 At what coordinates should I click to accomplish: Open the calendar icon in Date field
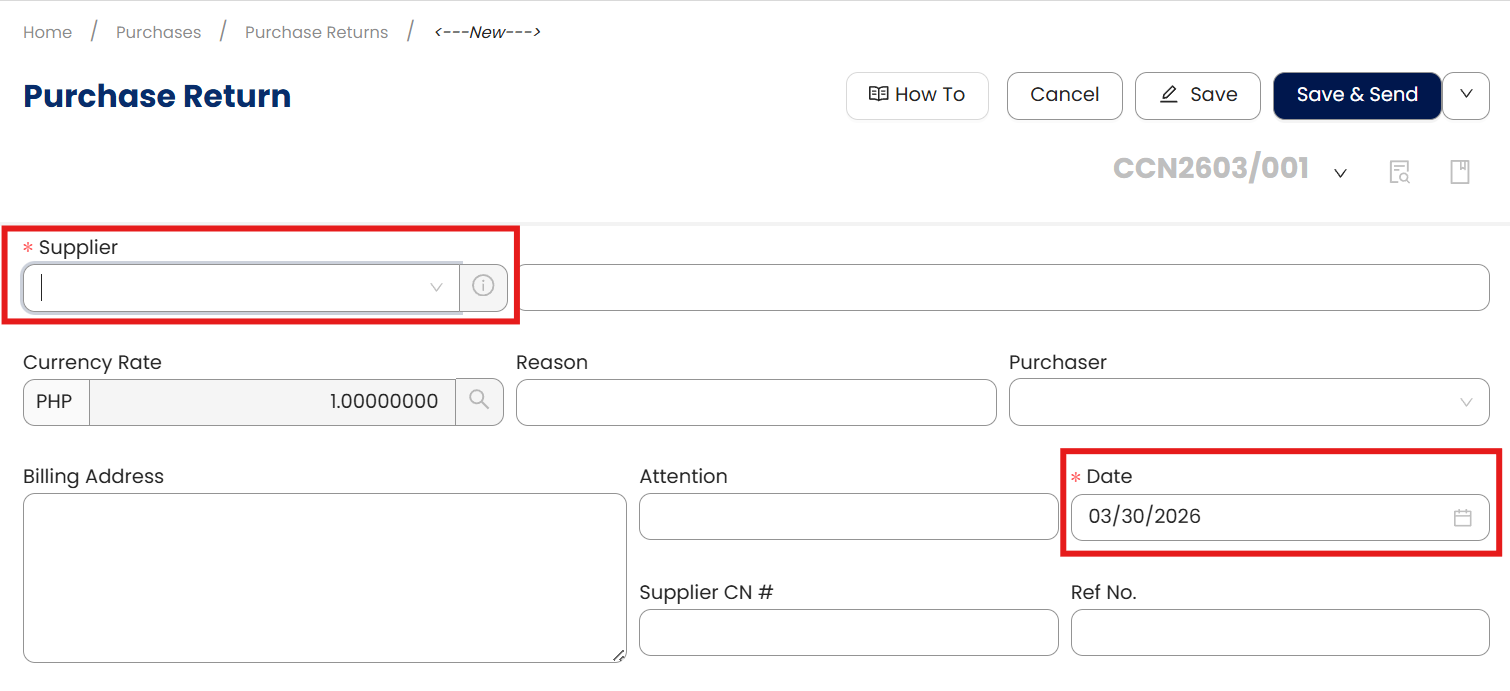point(1462,517)
